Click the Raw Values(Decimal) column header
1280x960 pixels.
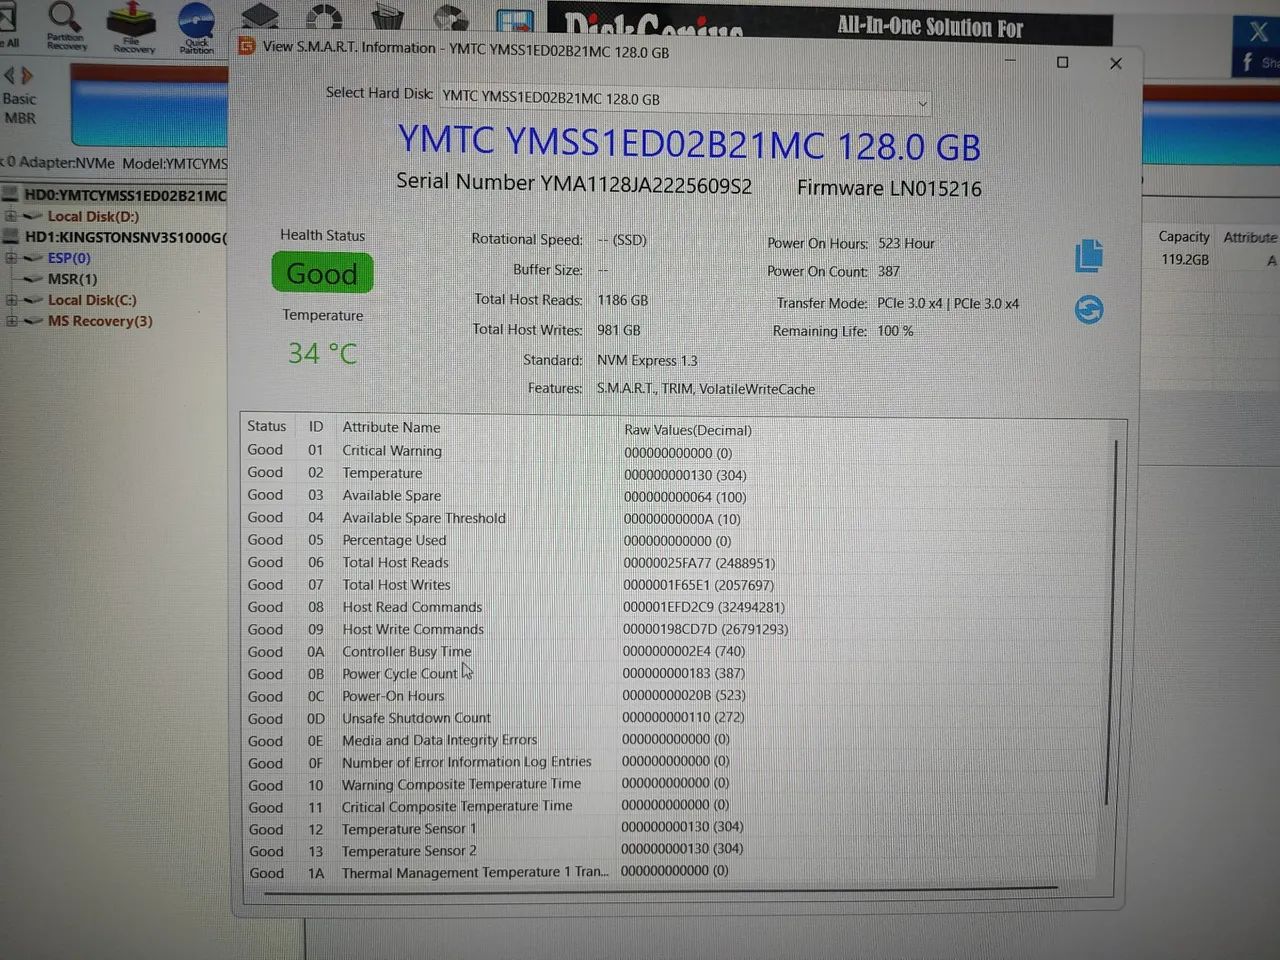[688, 430]
